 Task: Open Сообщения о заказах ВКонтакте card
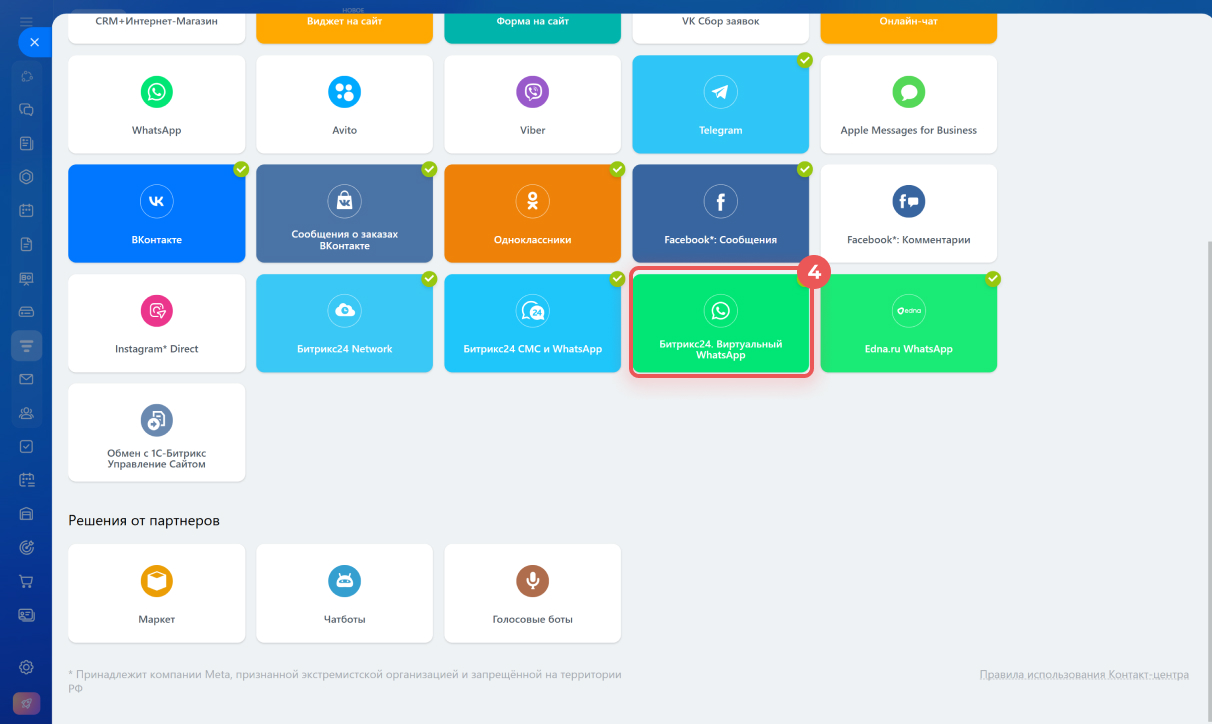point(345,213)
